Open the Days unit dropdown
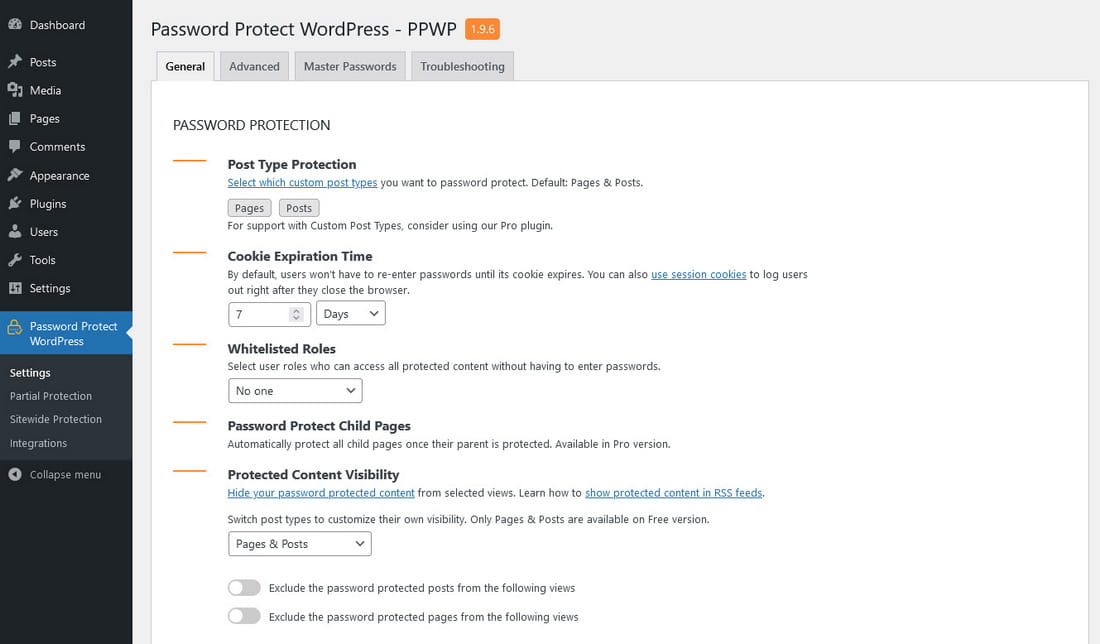Image resolution: width=1100 pixels, height=644 pixels. pyautogui.click(x=351, y=314)
